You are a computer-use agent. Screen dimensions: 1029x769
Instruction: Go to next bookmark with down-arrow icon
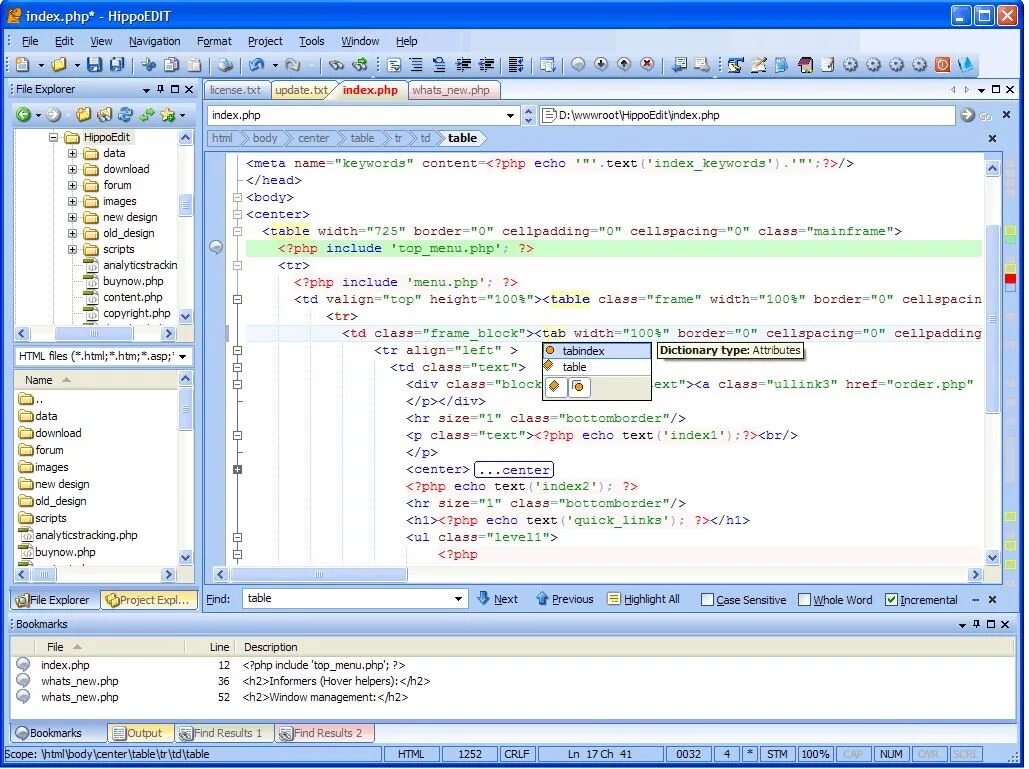[x=601, y=64]
